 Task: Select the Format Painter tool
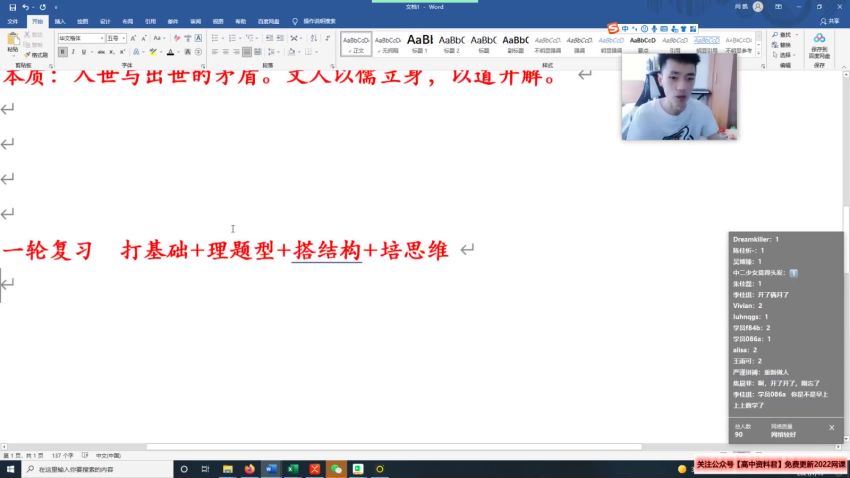pos(36,55)
